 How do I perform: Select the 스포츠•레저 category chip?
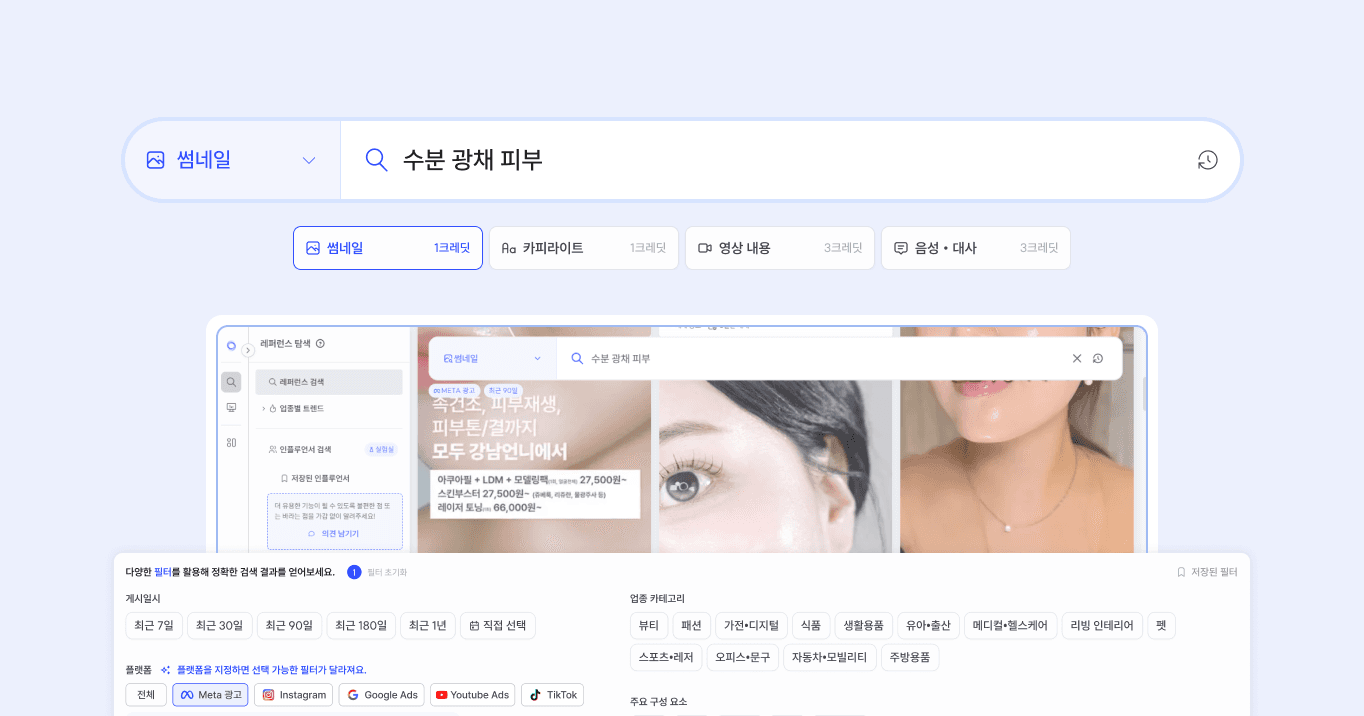[666, 657]
